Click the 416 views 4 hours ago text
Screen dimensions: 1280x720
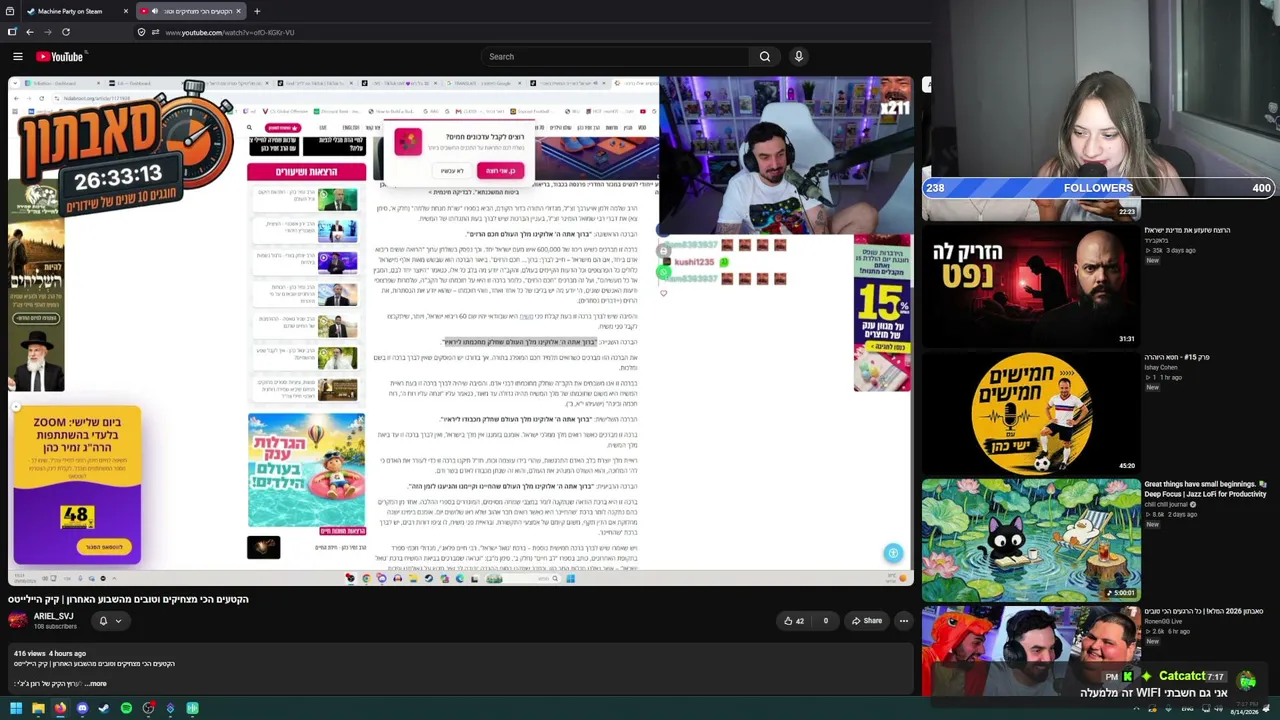pos(50,653)
